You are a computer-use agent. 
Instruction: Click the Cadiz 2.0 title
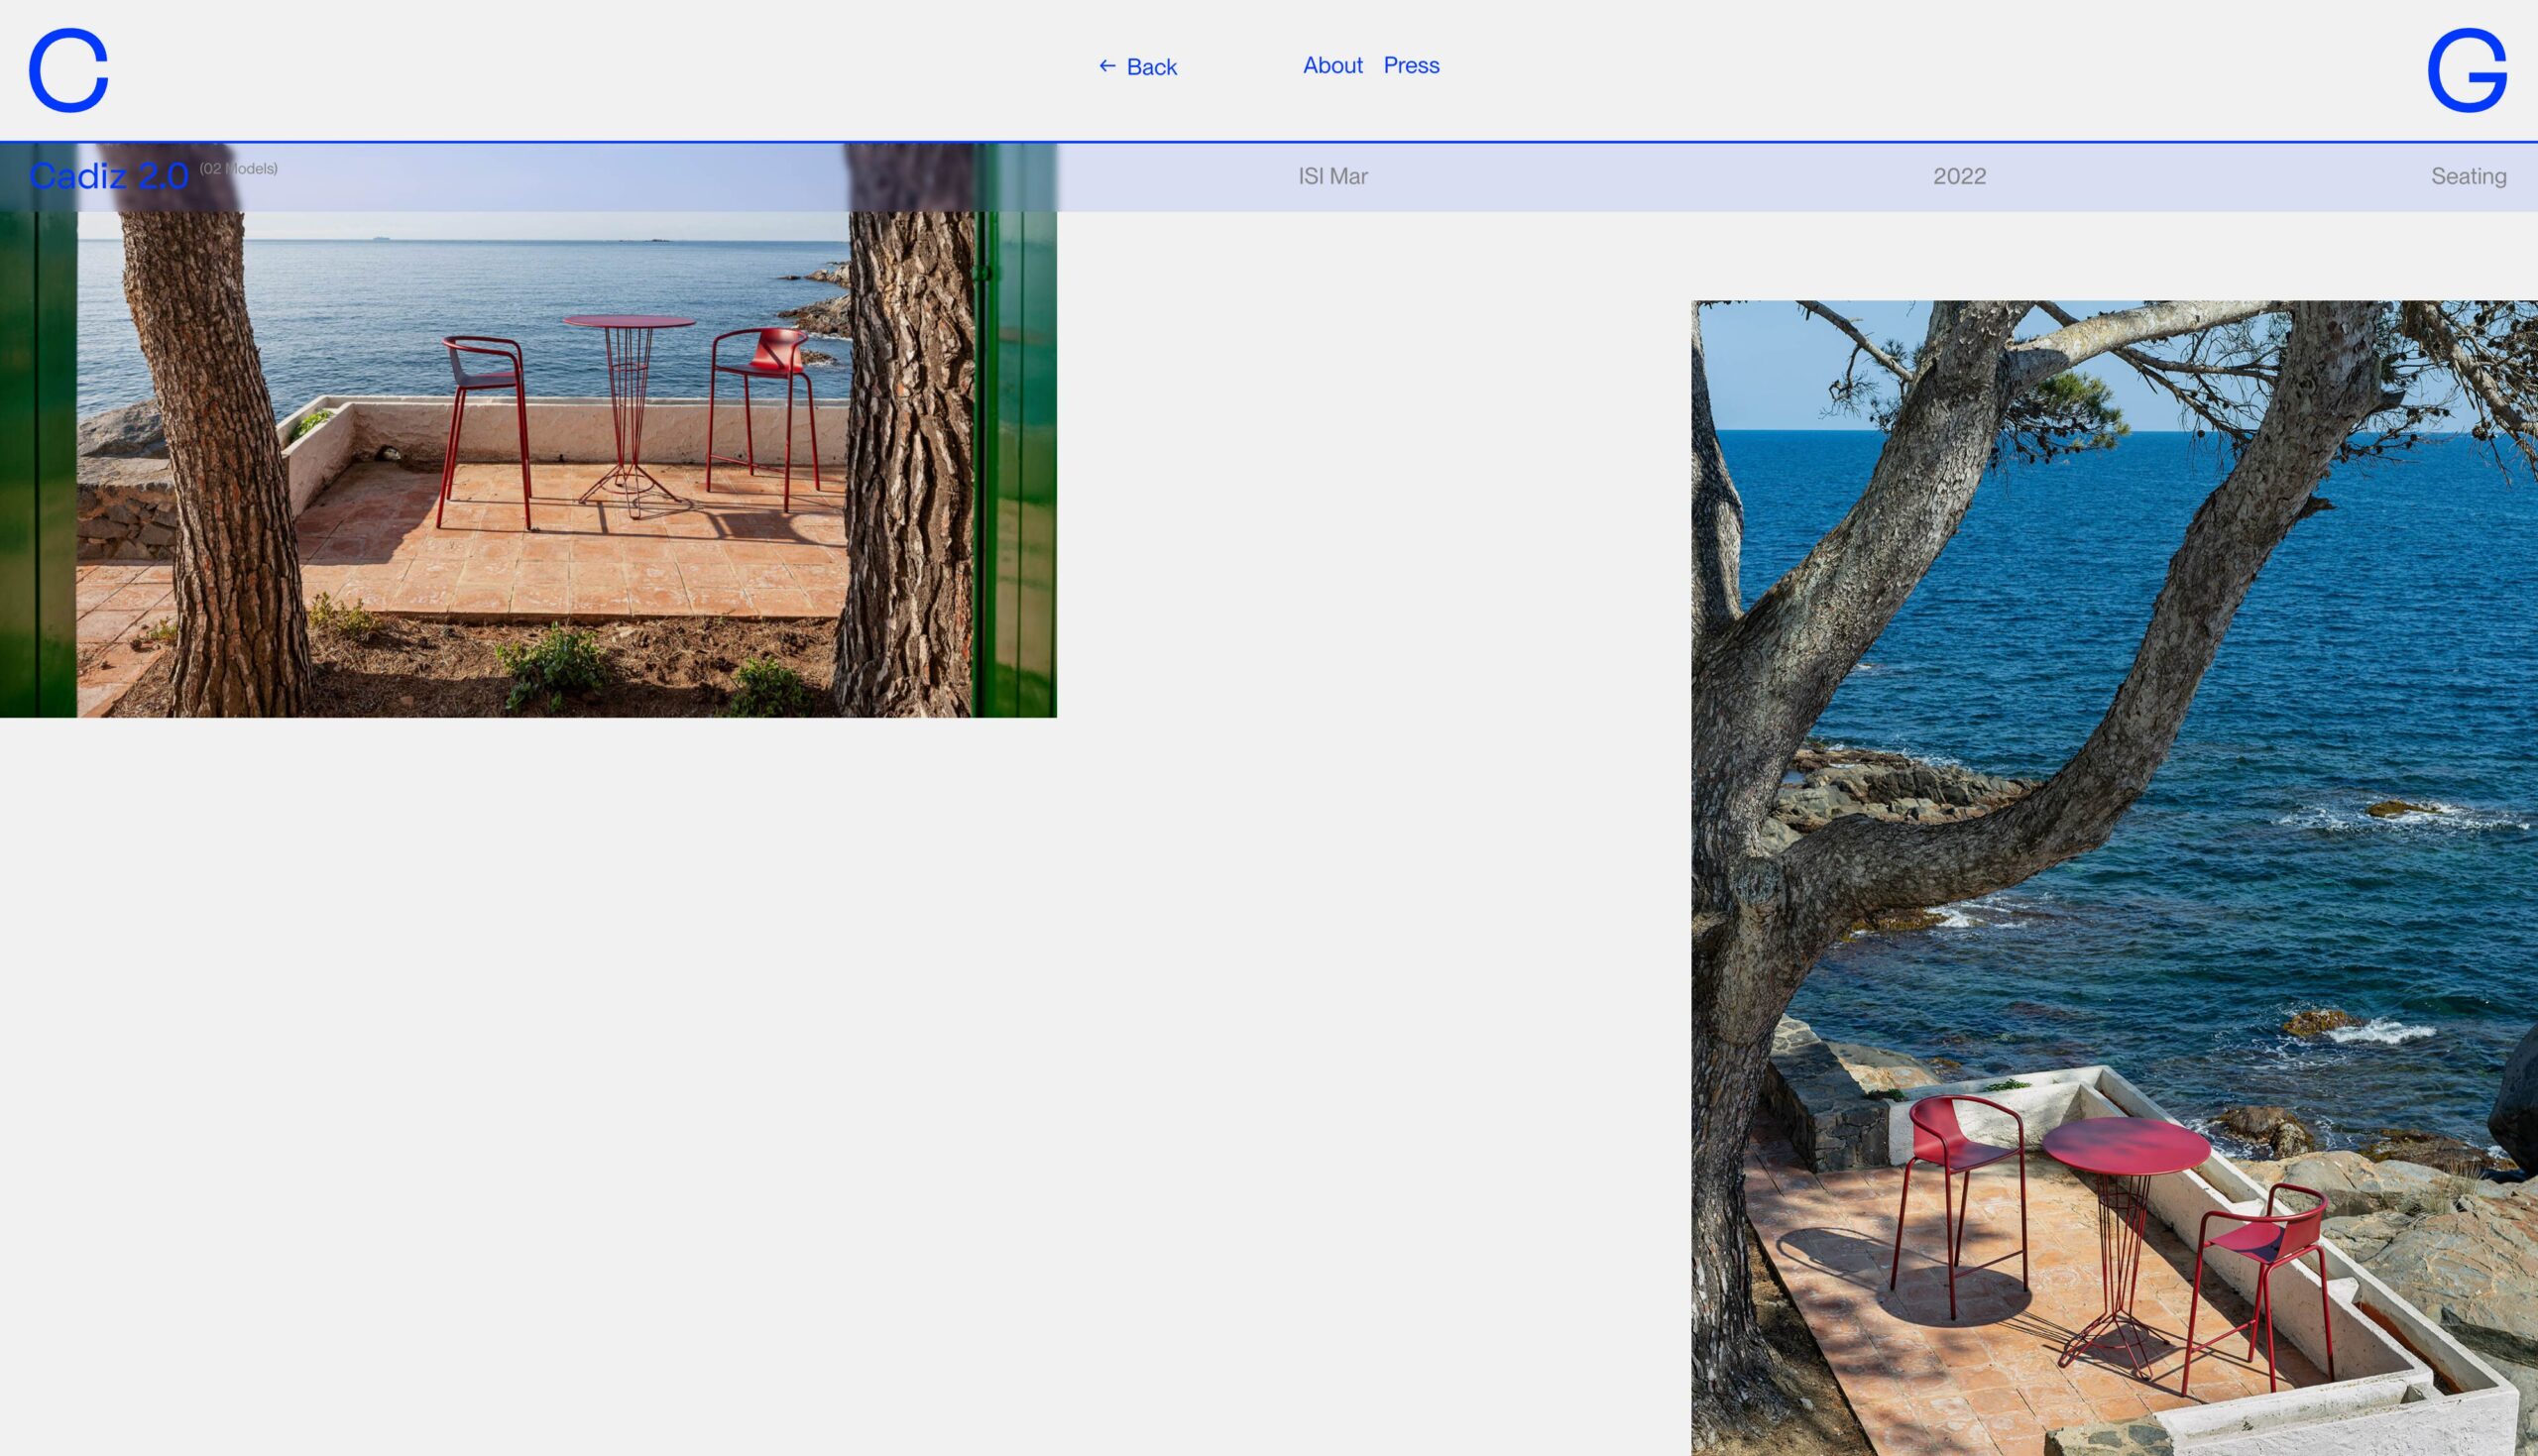coord(109,177)
